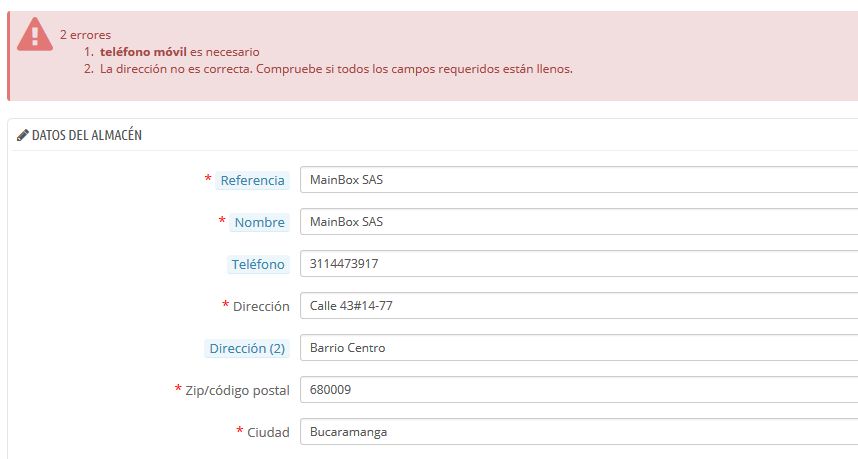Click the Zip/código postal label
This screenshot has width=858, height=459.
[239, 391]
